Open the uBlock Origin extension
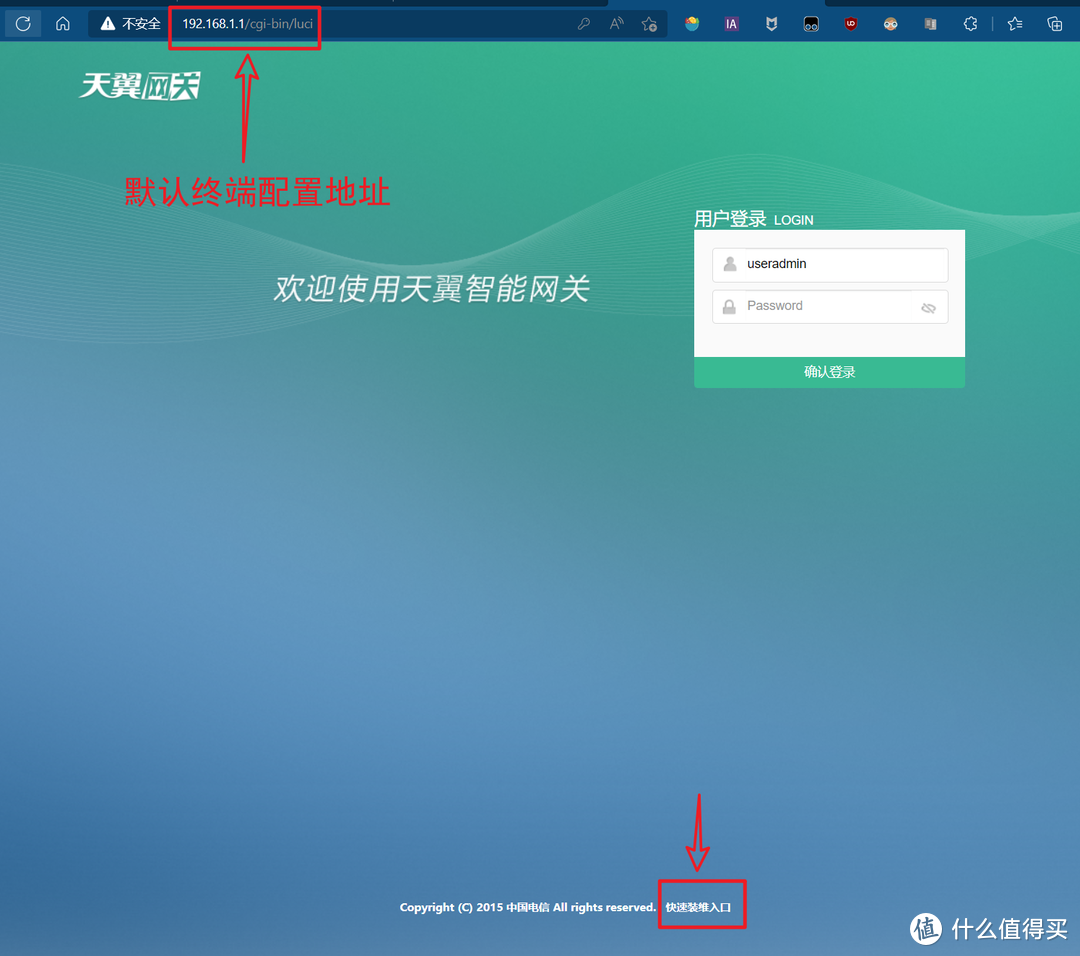 point(851,23)
